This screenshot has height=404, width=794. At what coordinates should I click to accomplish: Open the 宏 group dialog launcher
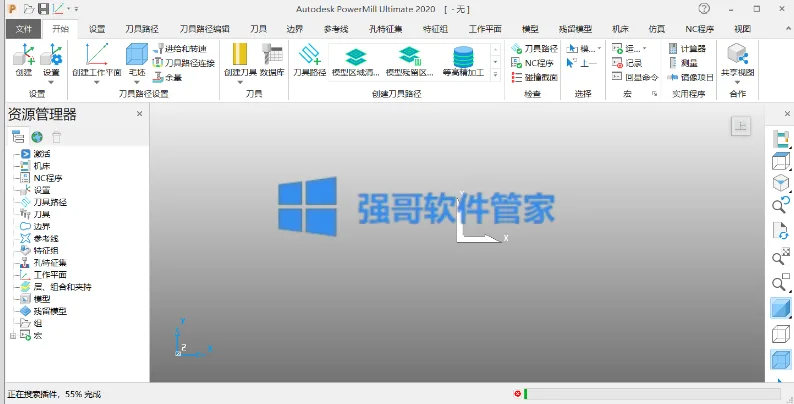pyautogui.click(x=654, y=94)
